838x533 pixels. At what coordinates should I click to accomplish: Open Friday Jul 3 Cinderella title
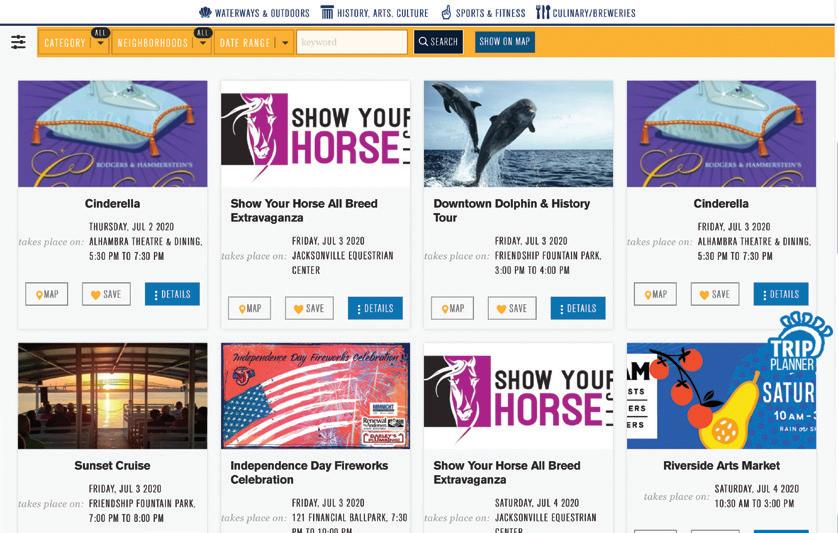coord(721,204)
